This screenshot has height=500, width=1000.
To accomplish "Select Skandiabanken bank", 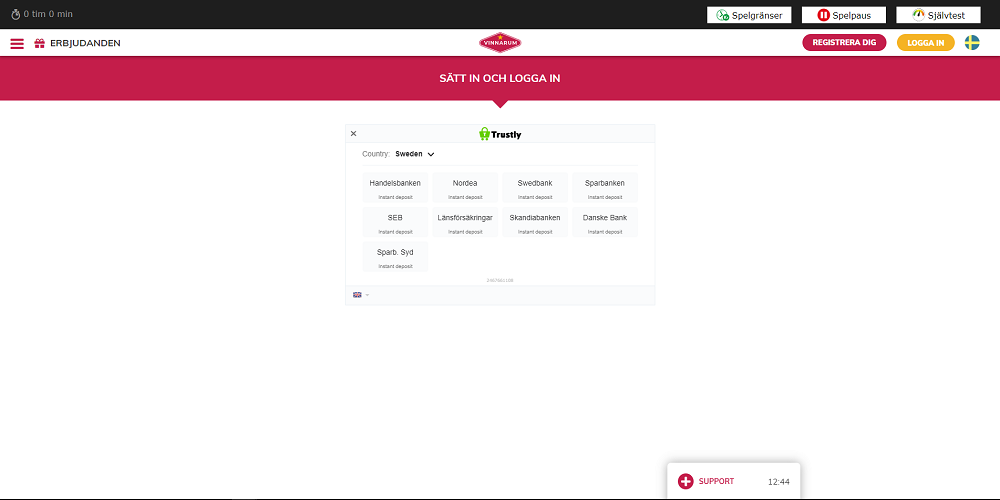I will pos(534,222).
